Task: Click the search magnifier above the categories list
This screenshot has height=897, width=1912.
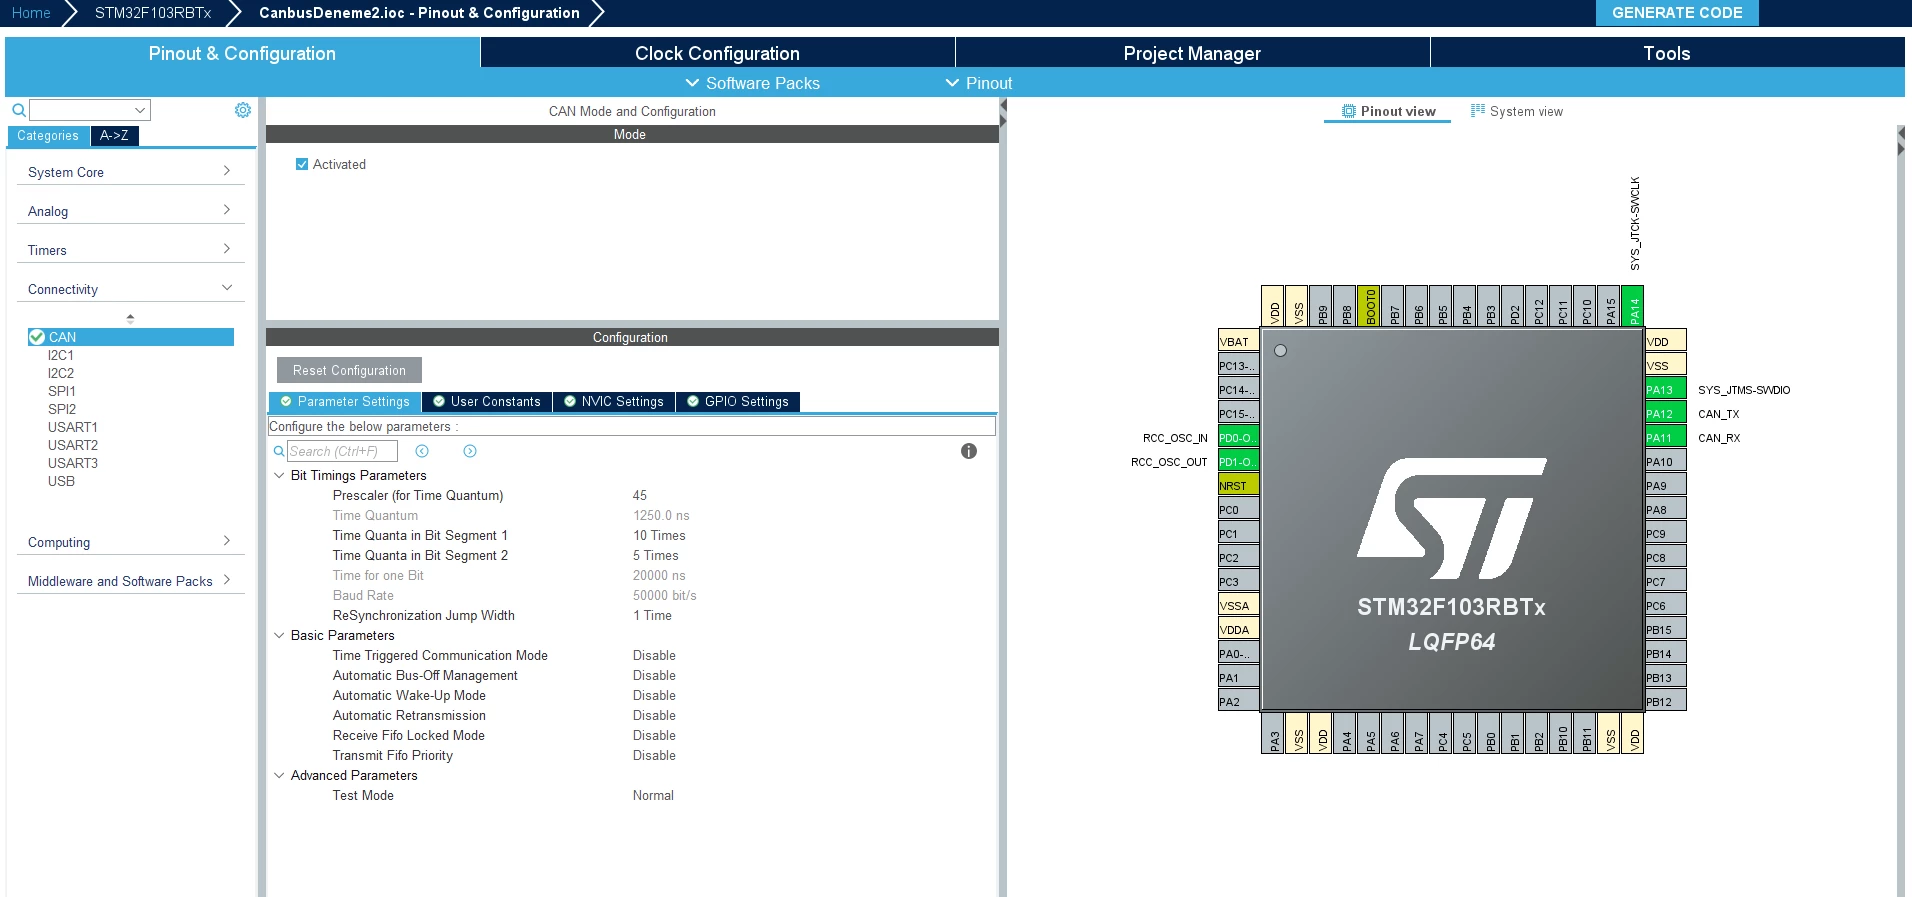Action: [x=19, y=110]
